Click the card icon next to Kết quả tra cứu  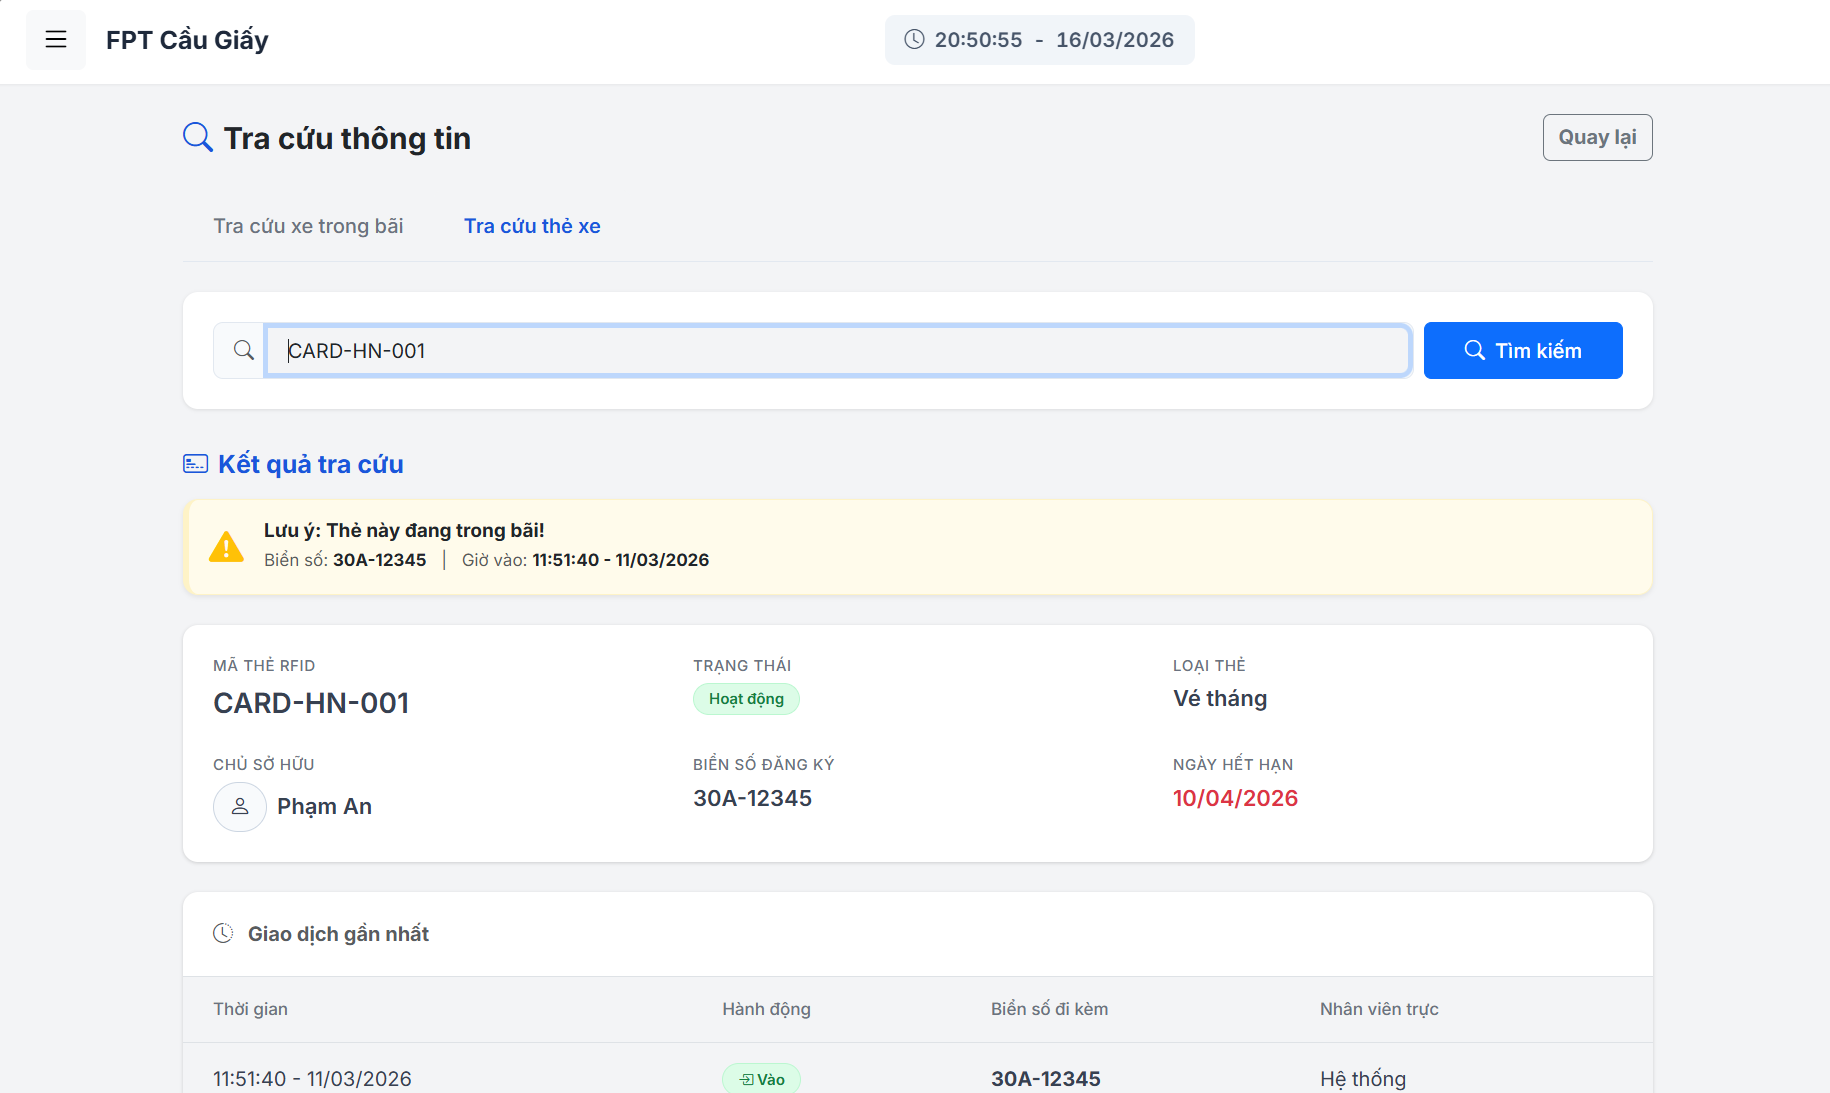pyautogui.click(x=195, y=464)
